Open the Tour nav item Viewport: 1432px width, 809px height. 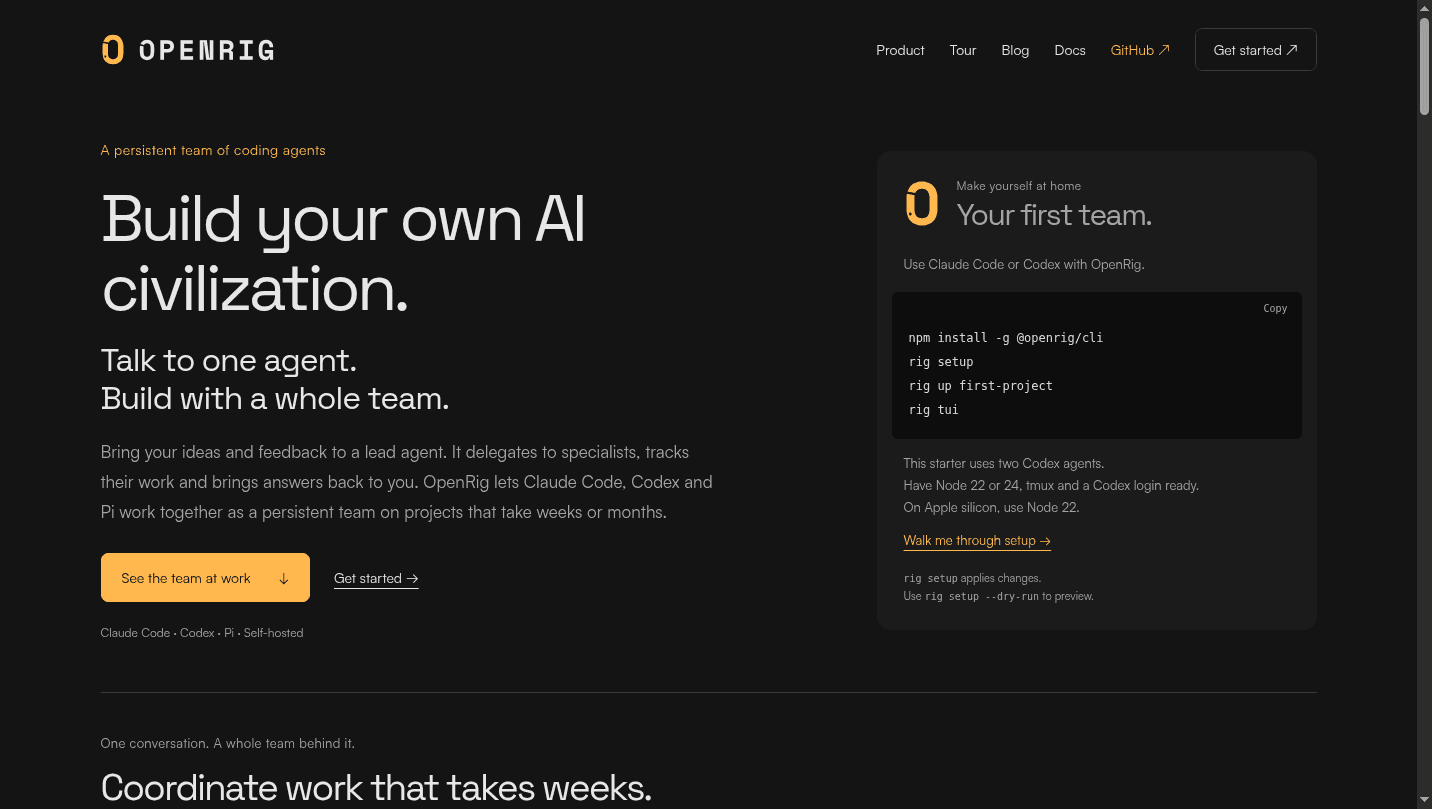click(x=963, y=50)
